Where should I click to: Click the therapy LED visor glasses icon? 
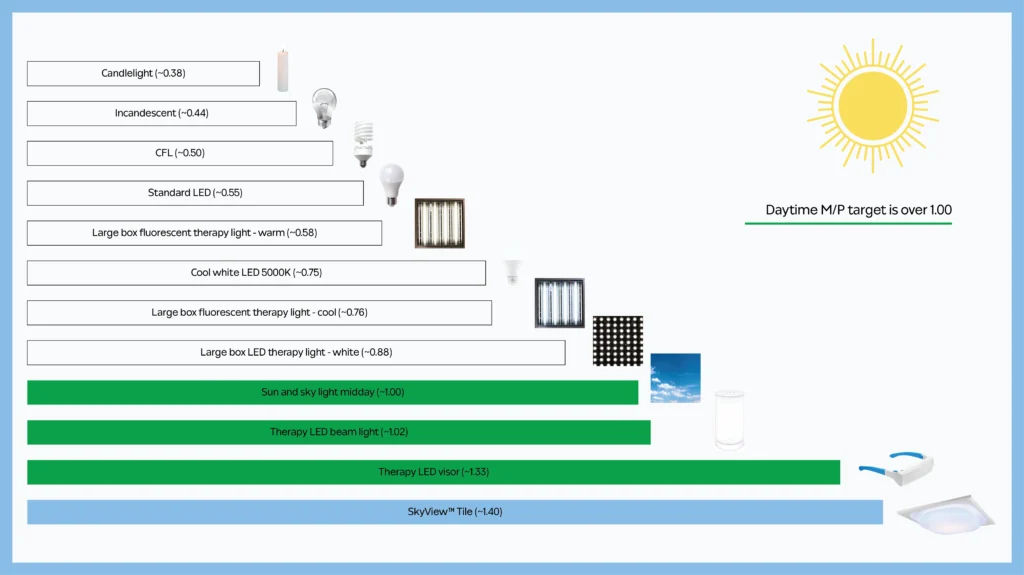[x=897, y=468]
